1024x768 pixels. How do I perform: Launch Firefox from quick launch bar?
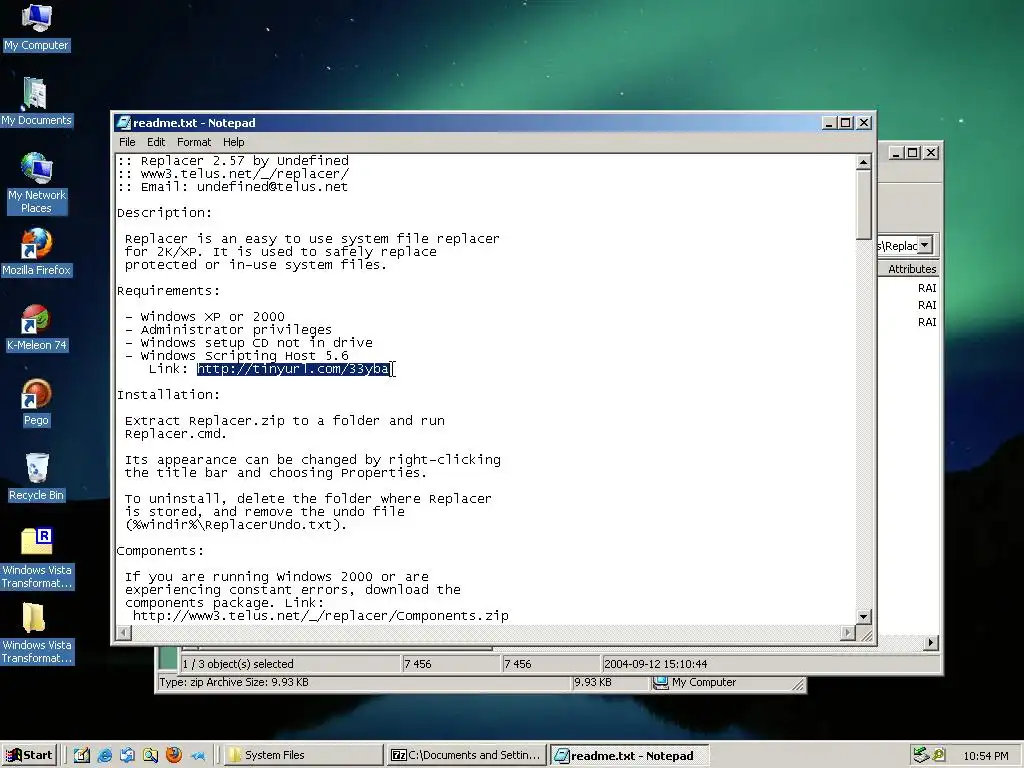pyautogui.click(x=174, y=756)
